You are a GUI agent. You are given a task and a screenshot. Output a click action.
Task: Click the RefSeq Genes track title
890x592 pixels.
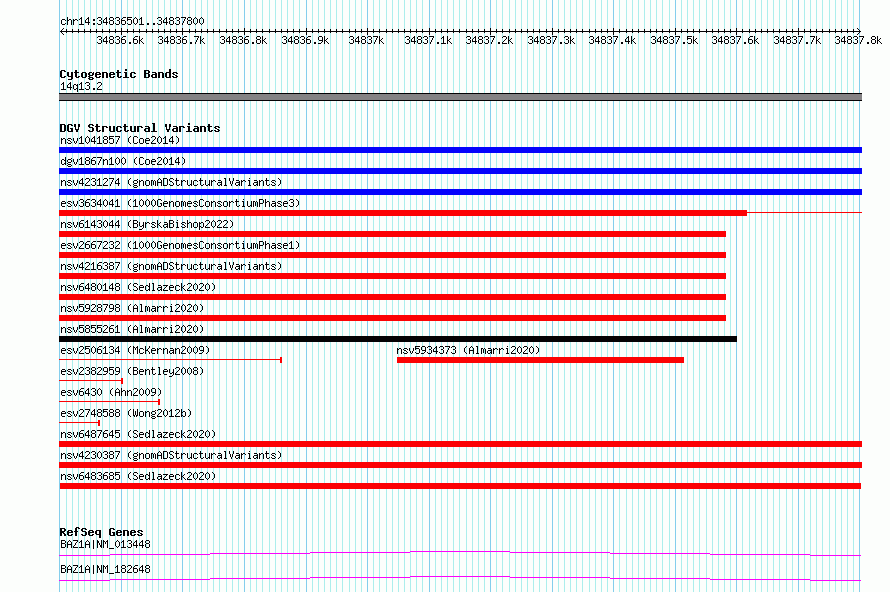pos(101,532)
